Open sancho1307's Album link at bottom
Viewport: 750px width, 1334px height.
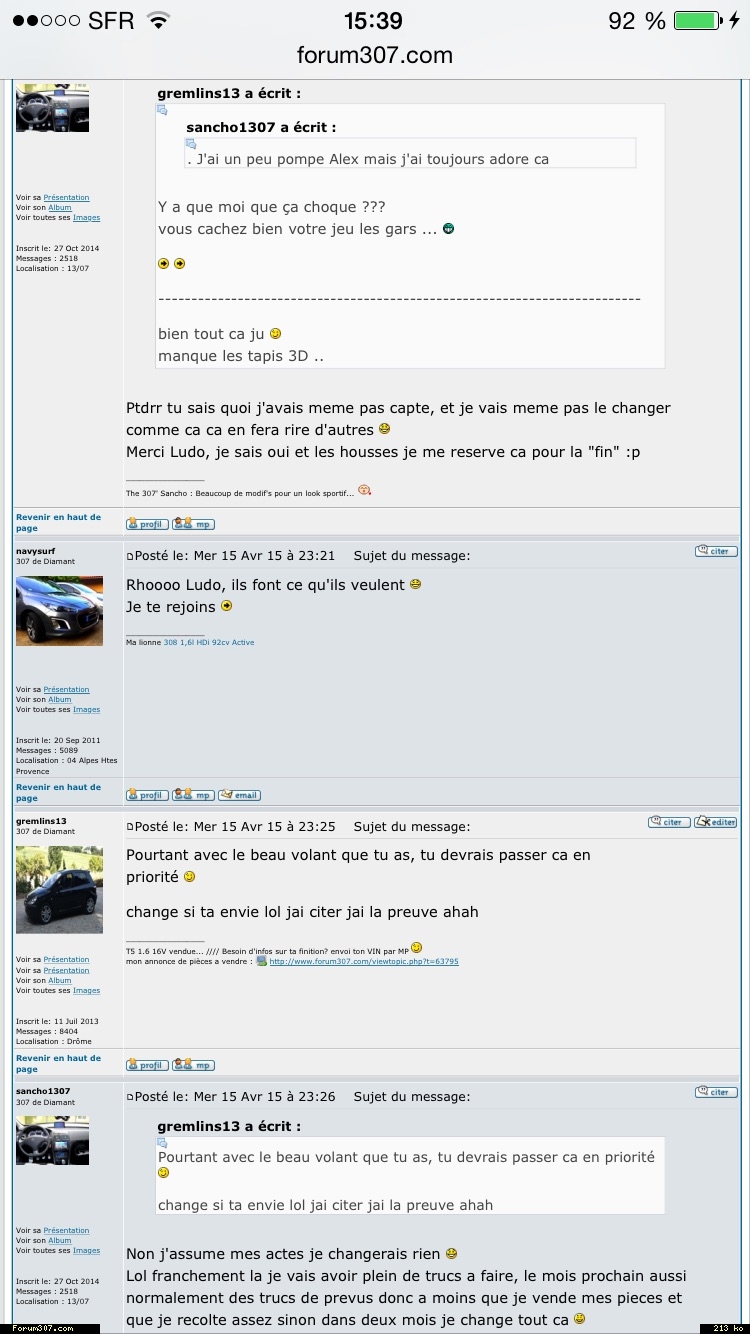point(60,1240)
